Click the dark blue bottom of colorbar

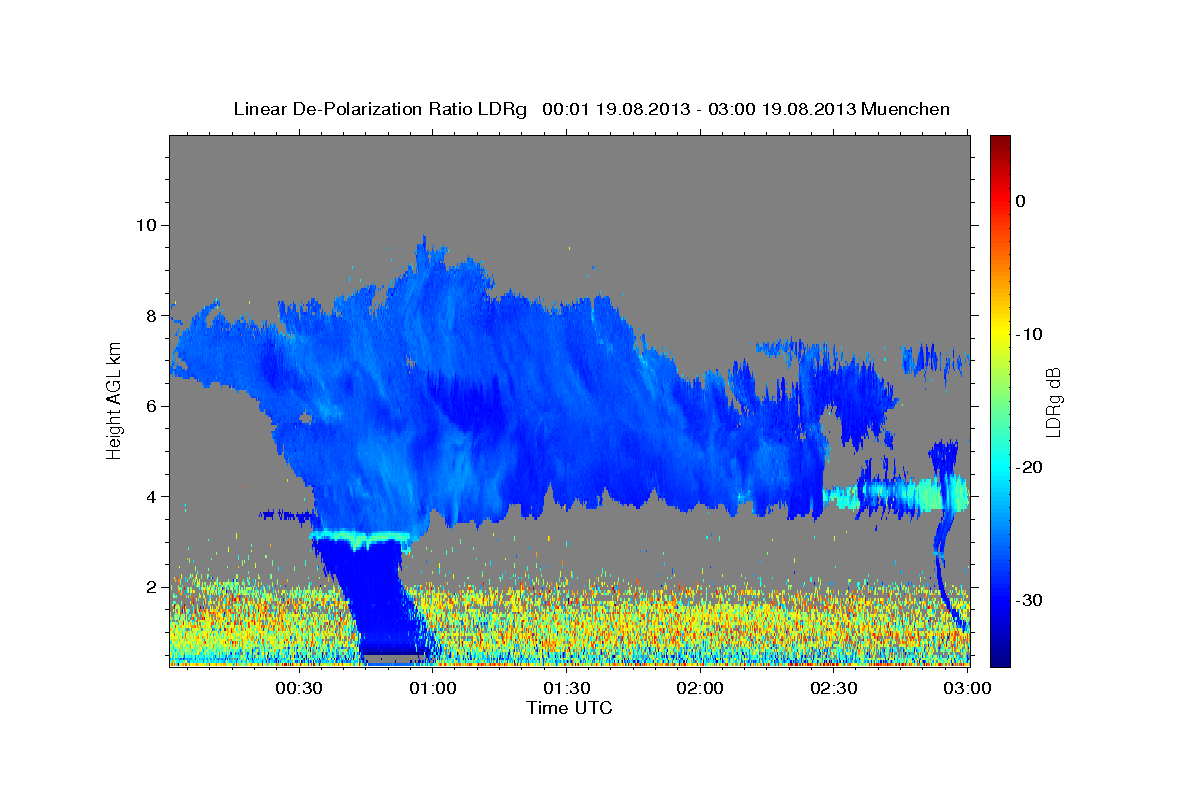1000,655
